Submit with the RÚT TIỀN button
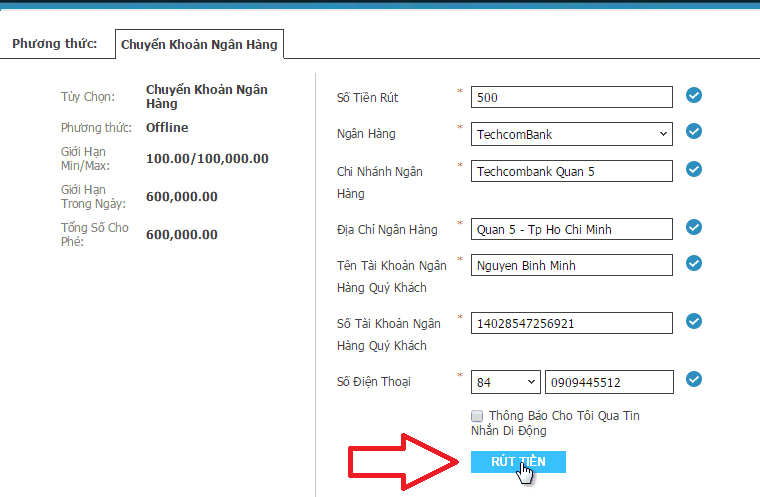 coord(518,462)
